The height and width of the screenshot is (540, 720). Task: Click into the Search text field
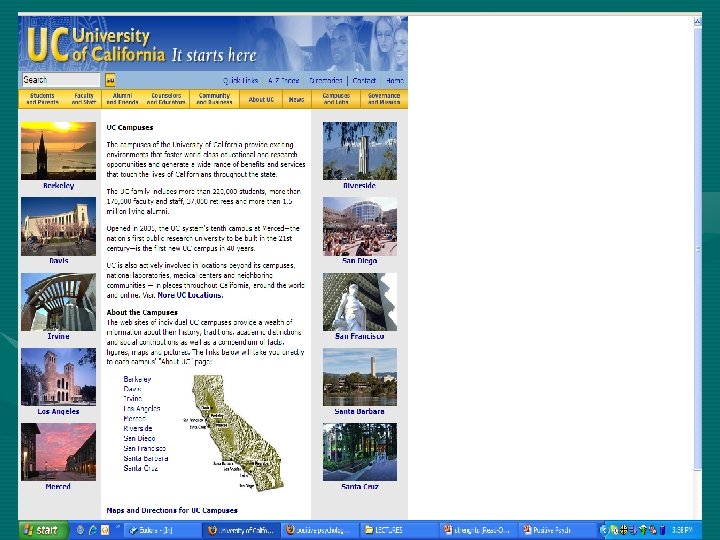(61, 80)
